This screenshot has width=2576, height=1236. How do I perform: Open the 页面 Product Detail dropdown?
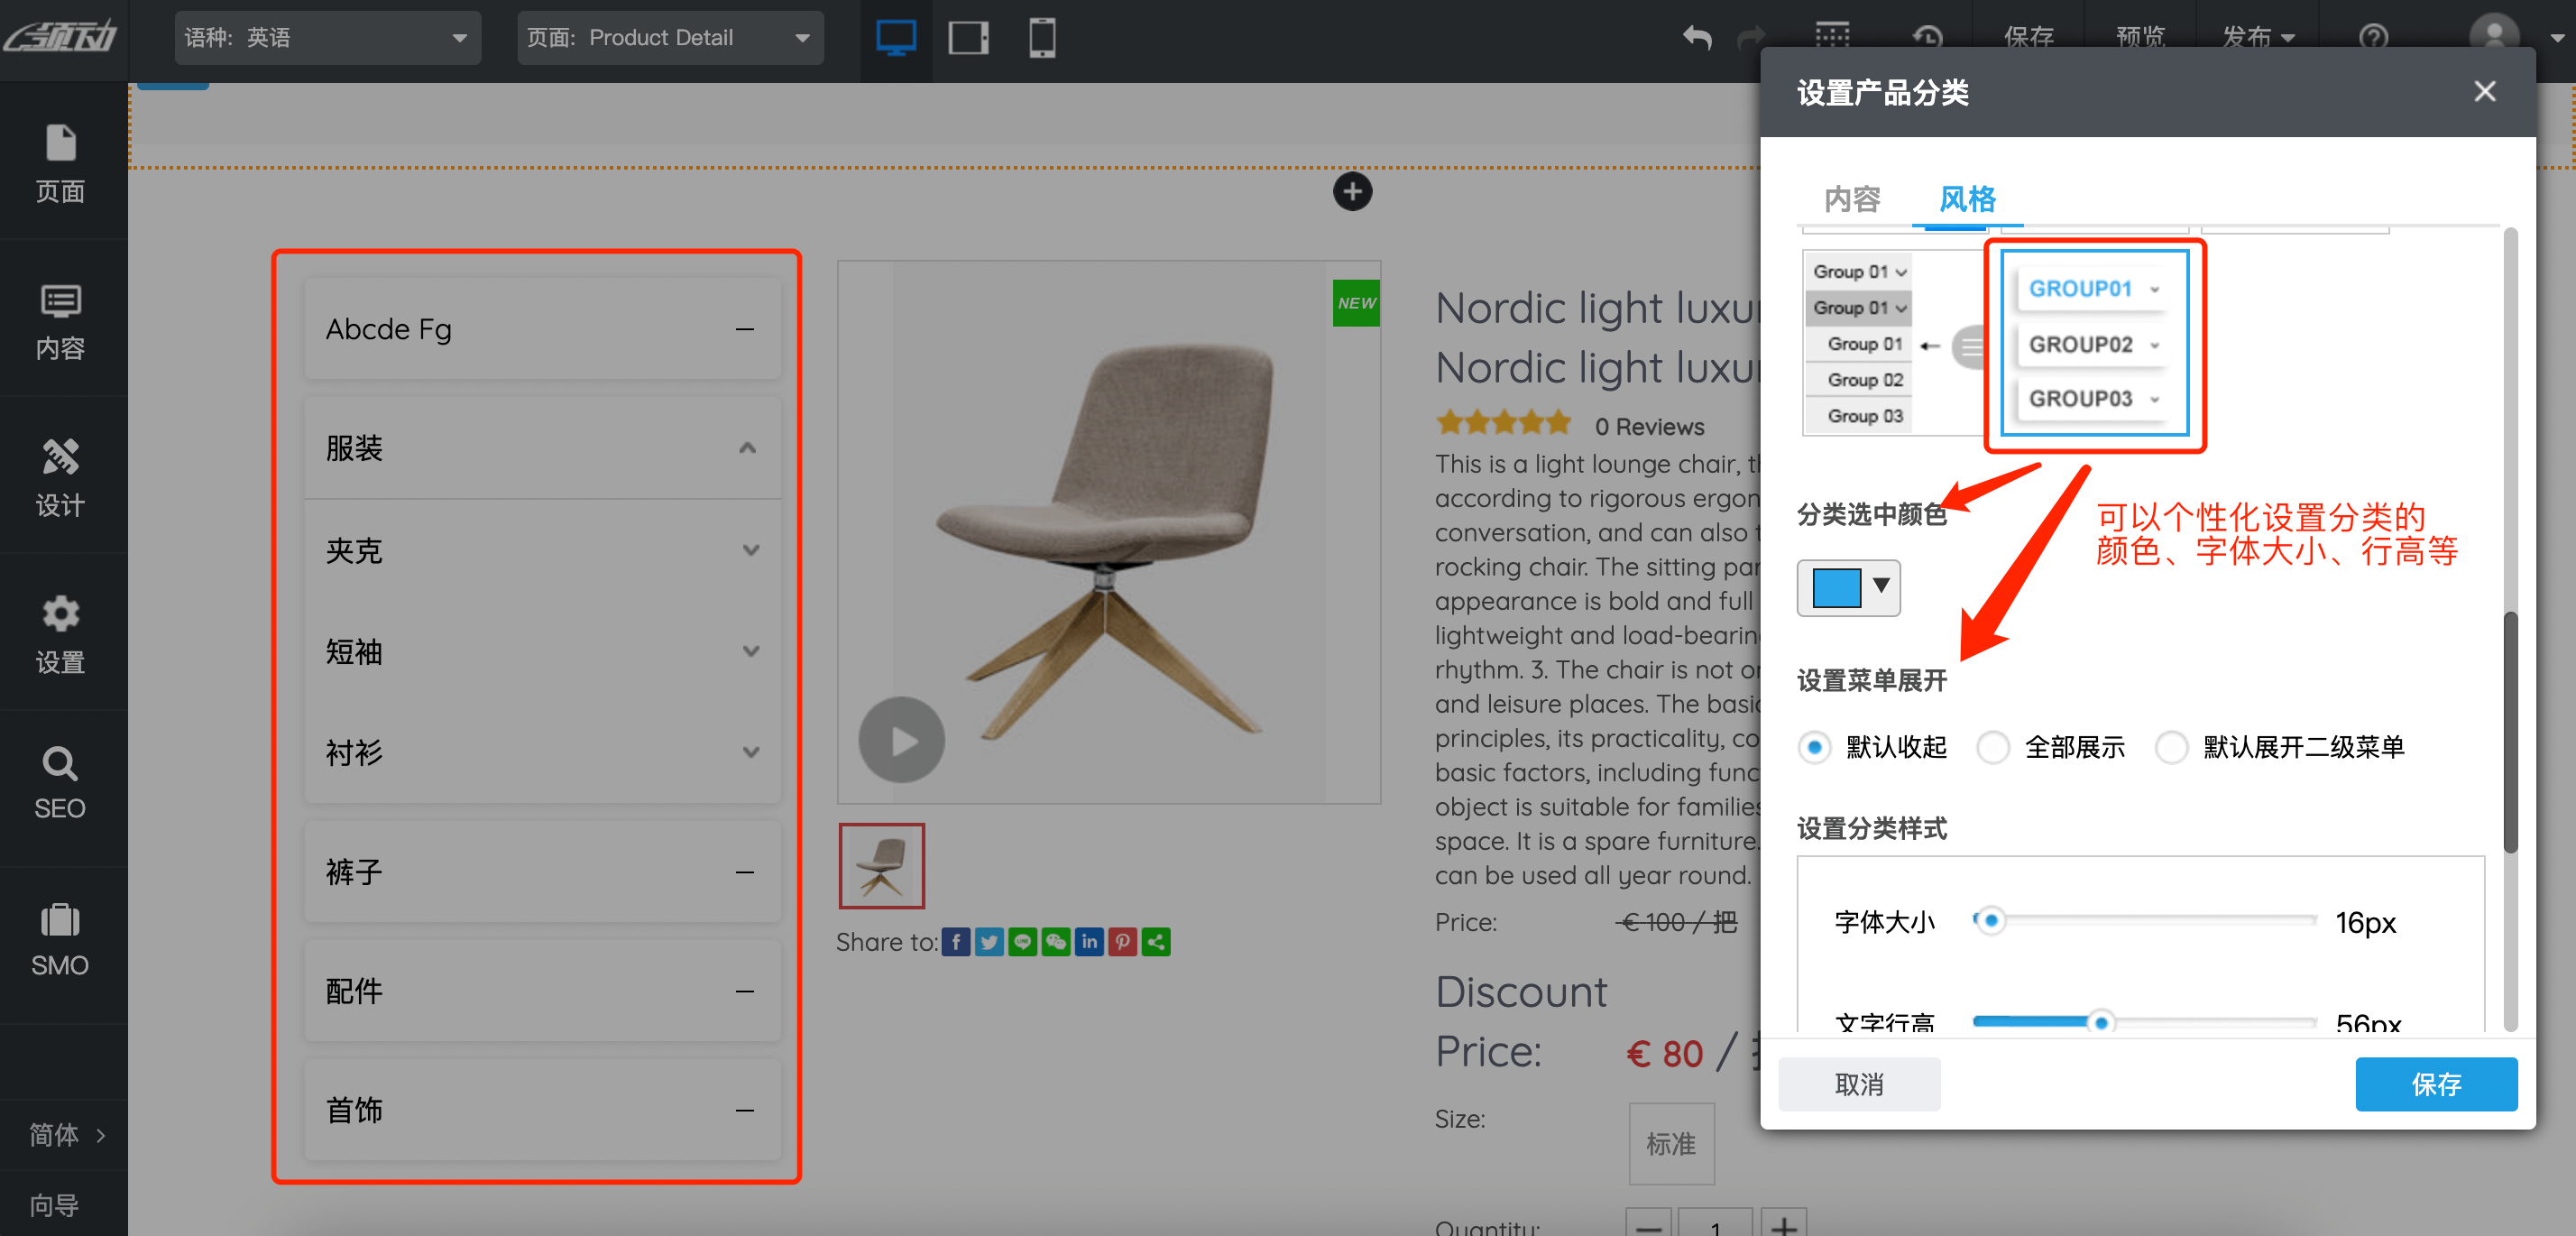point(669,38)
